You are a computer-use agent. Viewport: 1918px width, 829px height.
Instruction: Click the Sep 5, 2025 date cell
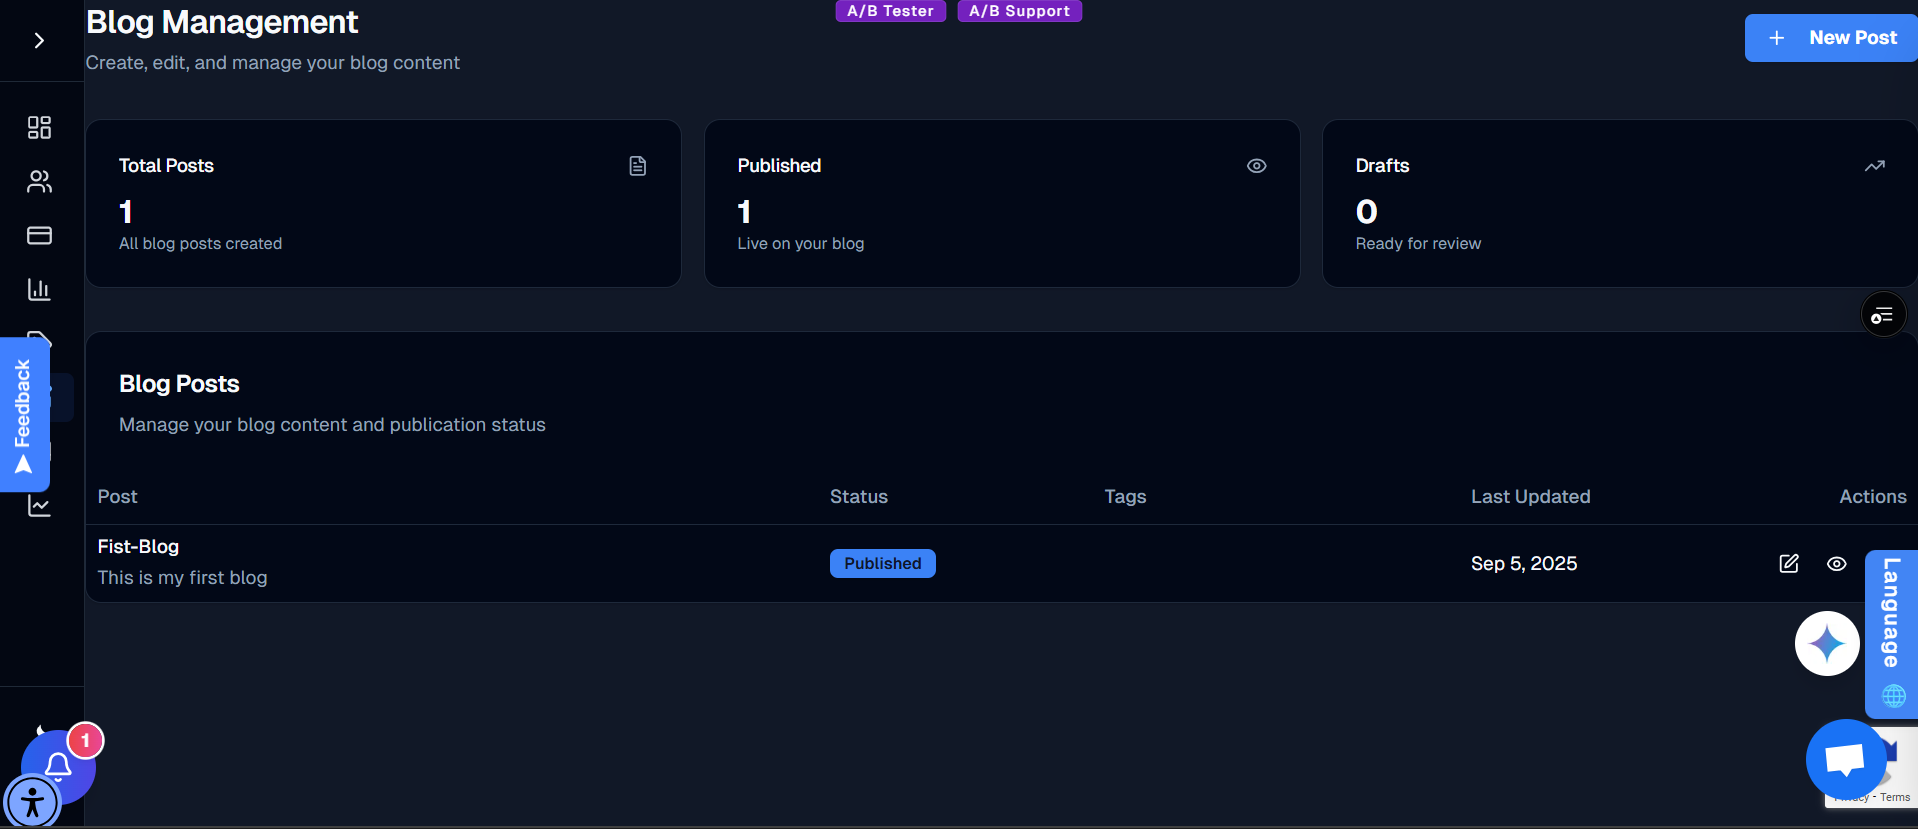(1524, 563)
